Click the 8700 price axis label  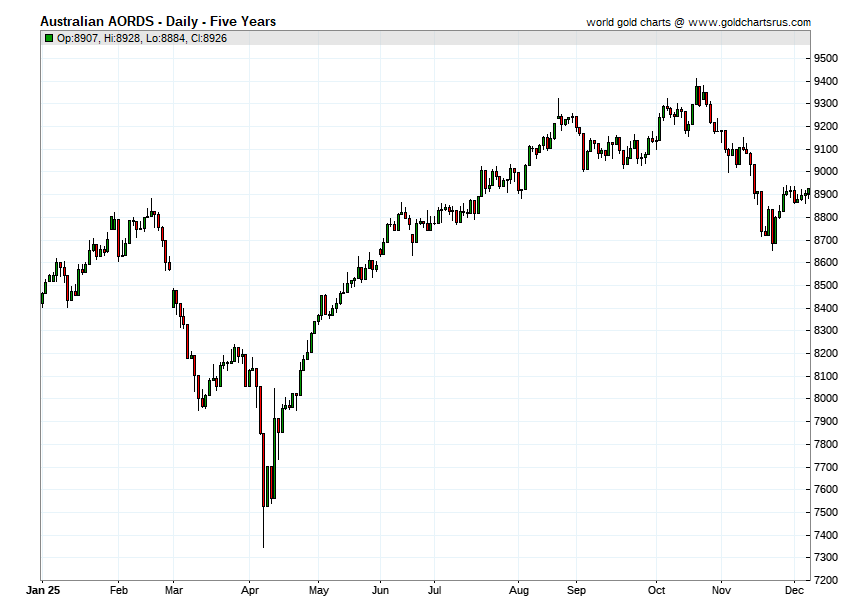pos(826,240)
